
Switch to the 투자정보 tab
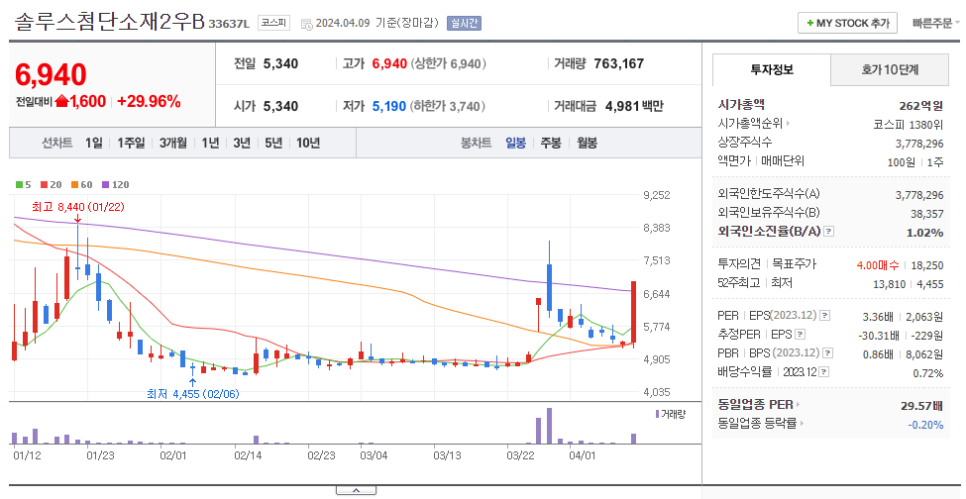point(771,70)
